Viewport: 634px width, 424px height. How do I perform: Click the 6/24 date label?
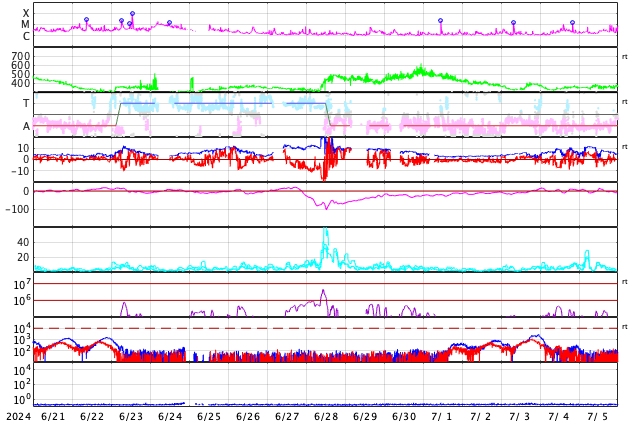[x=170, y=417]
